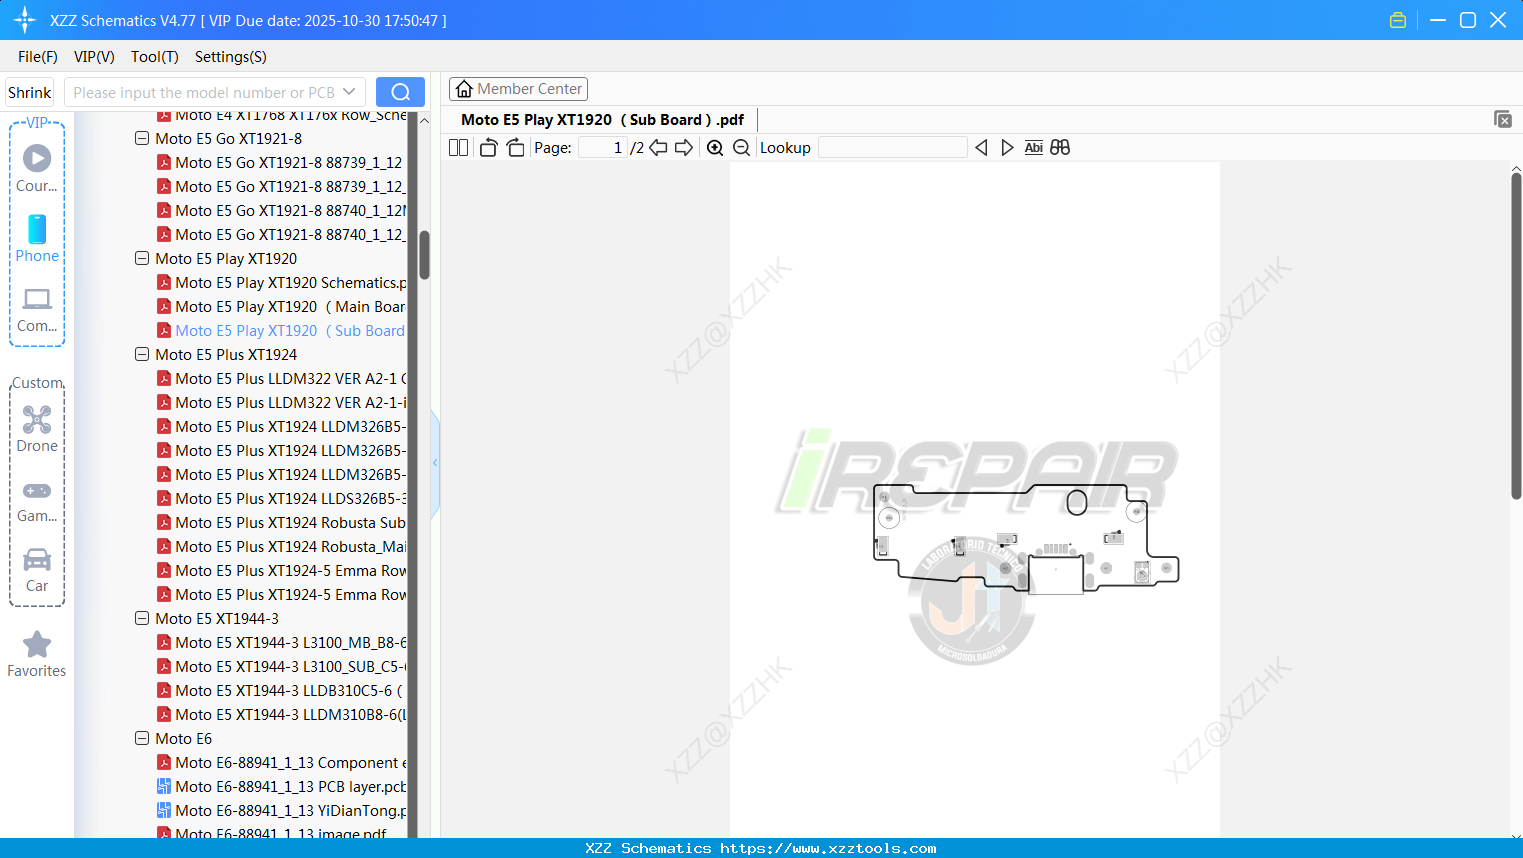Select Moto E5 Play XT1920 (Sub Board tree row
The width and height of the screenshot is (1523, 858).
[282, 331]
